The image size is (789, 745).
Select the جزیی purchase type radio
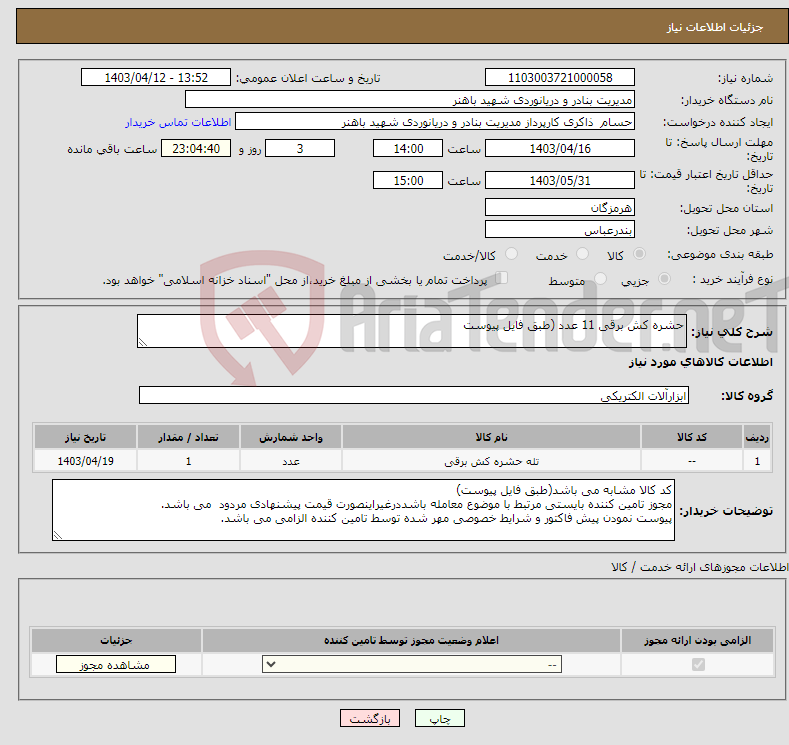[x=664, y=279]
